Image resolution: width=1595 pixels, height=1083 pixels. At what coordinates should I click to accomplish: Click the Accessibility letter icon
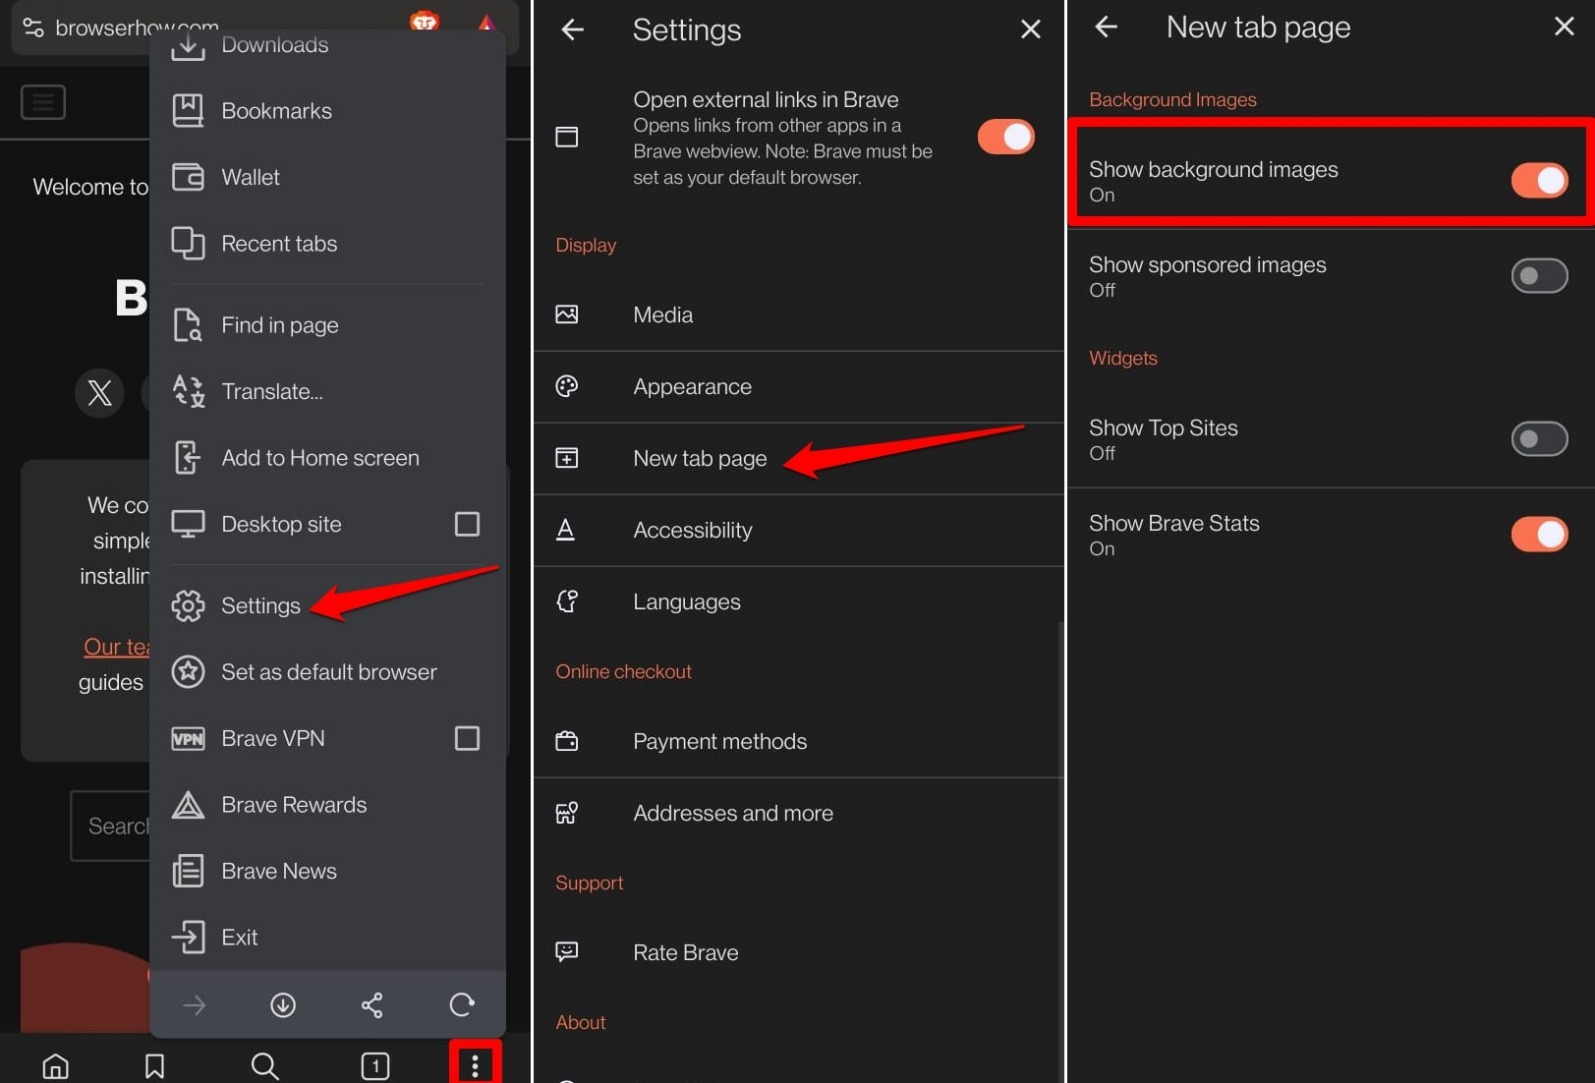click(x=565, y=529)
